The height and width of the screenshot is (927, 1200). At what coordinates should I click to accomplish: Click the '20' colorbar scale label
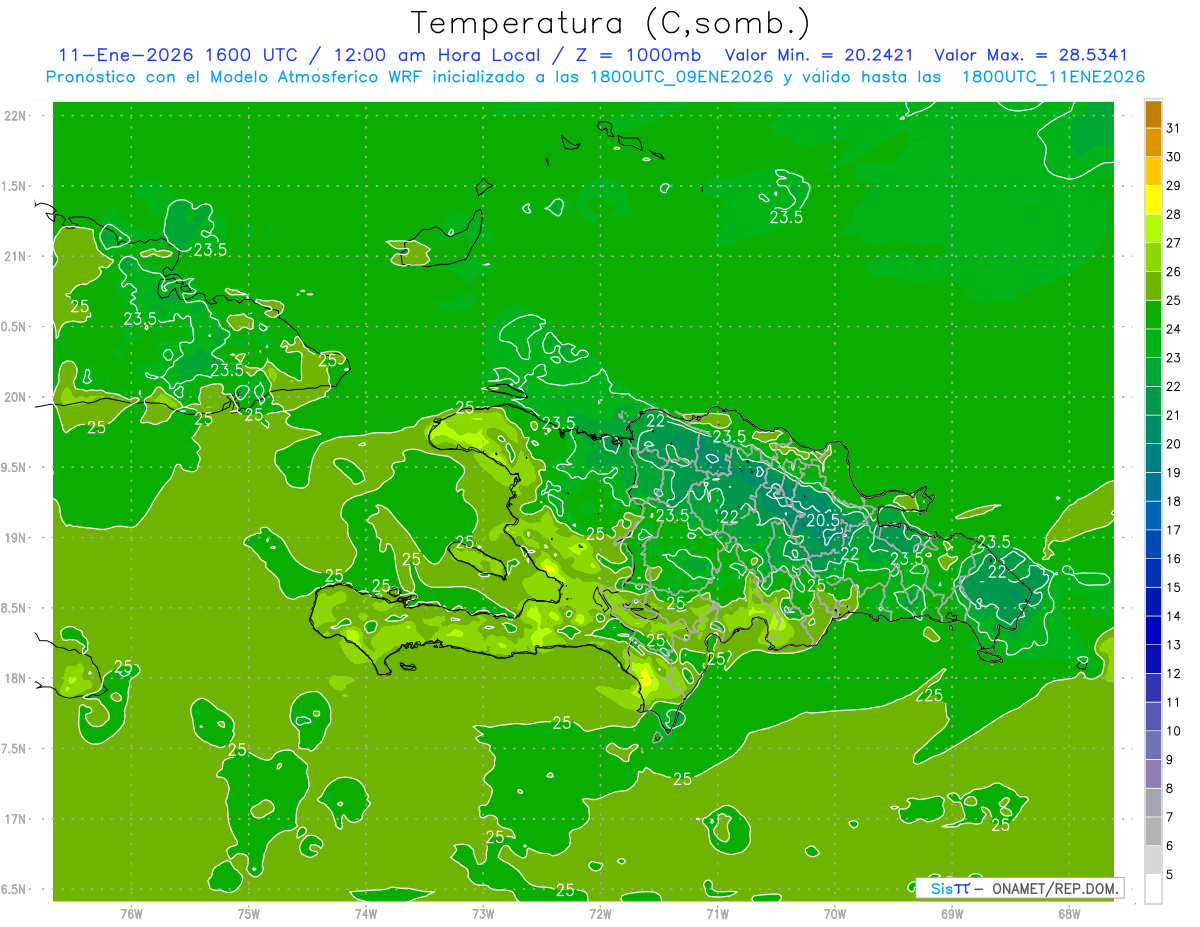click(1174, 444)
